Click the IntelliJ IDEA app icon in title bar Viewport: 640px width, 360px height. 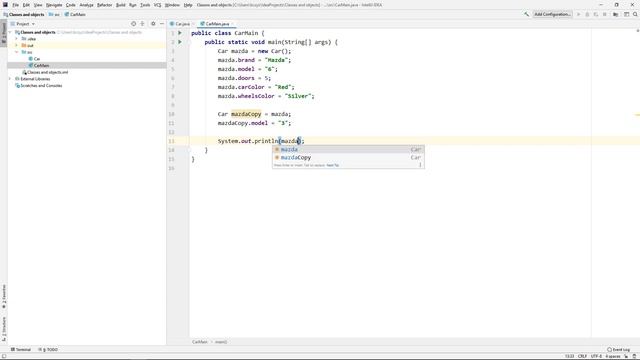5,5
